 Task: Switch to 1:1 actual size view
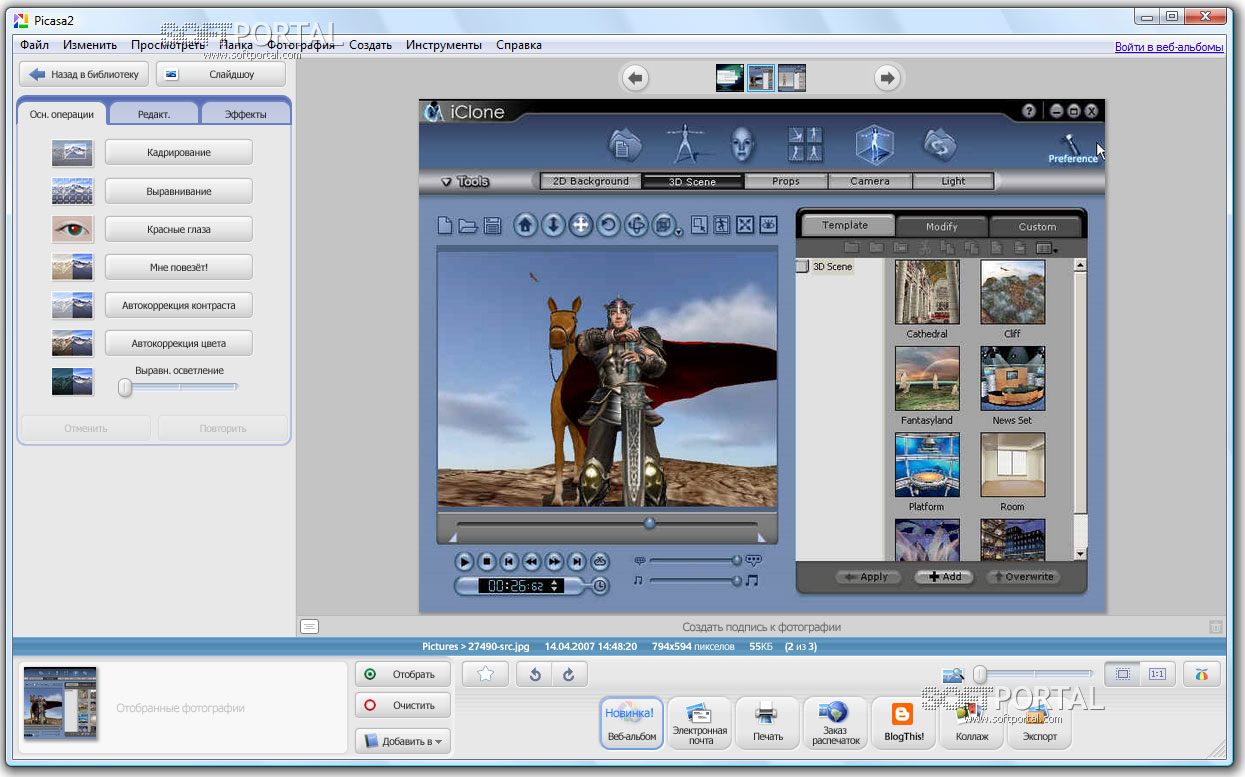tap(1157, 674)
